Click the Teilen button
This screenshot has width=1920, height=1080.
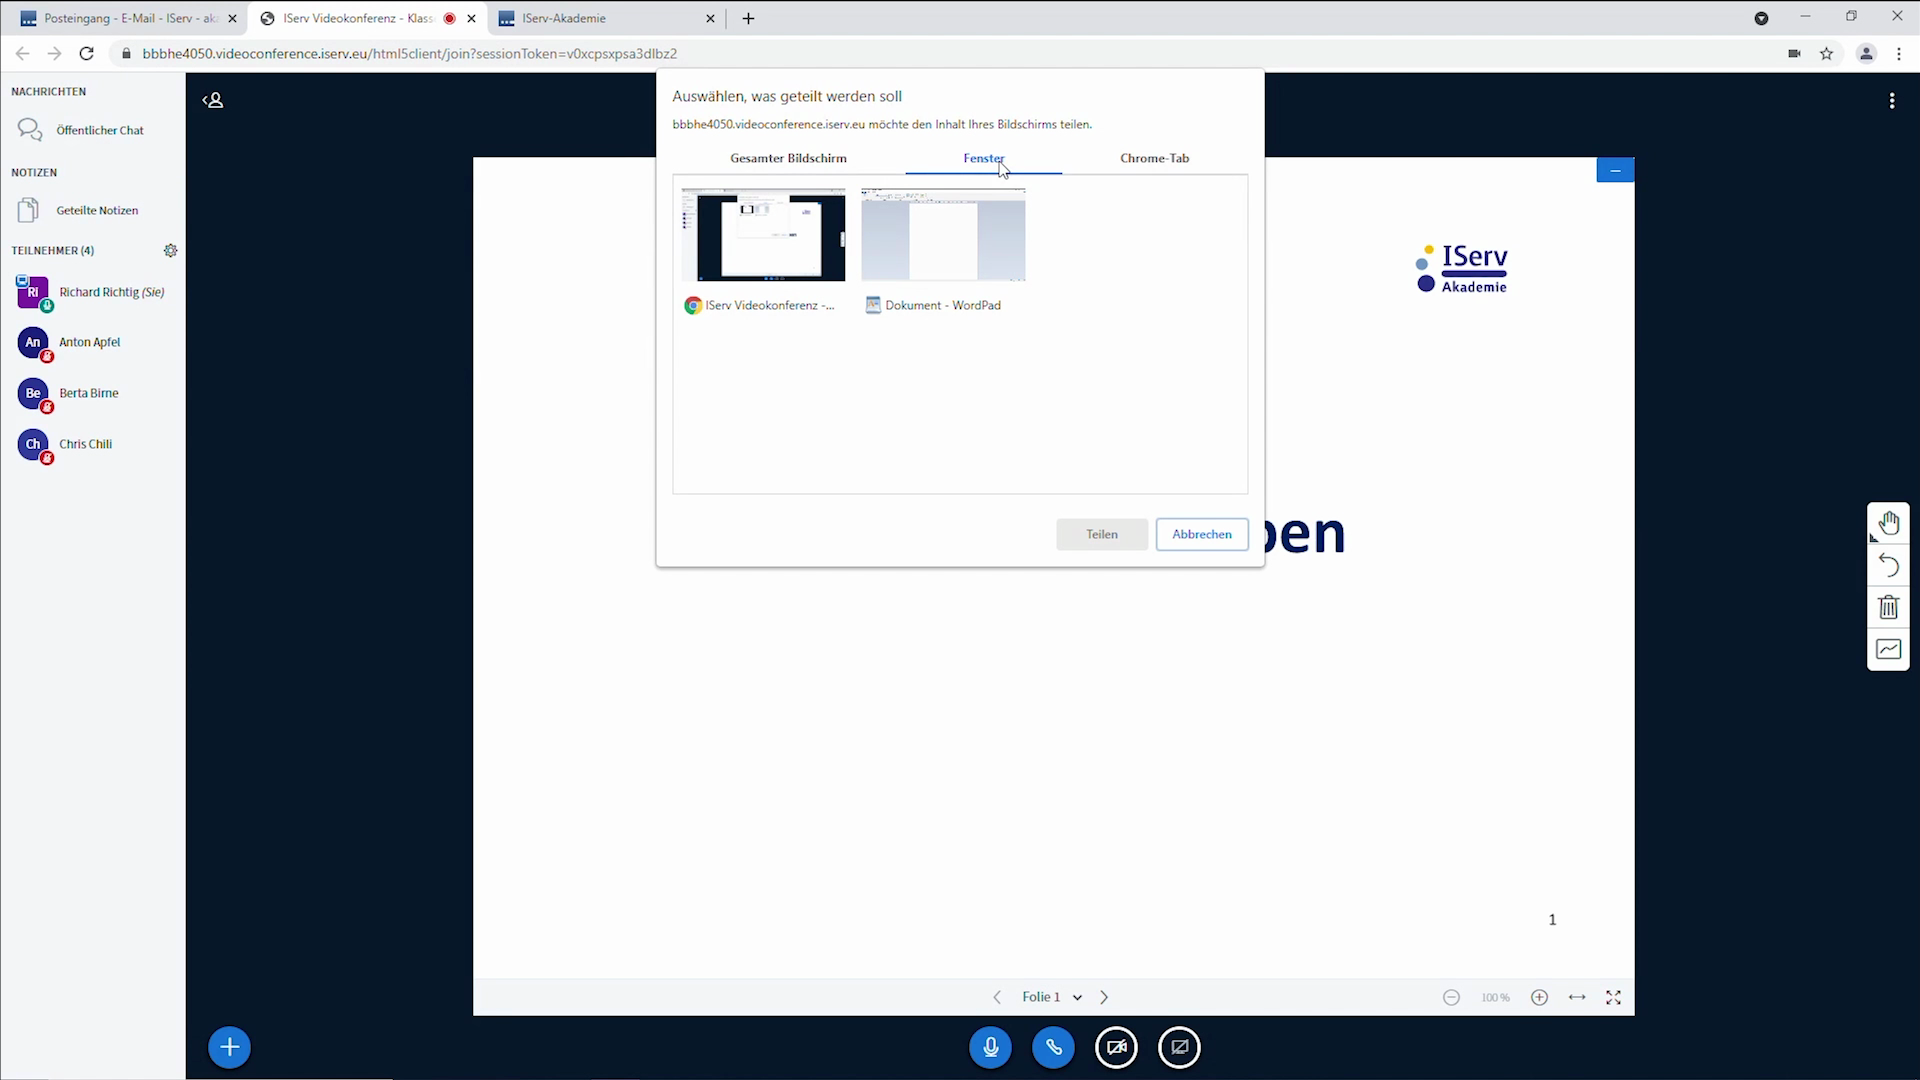(x=1101, y=534)
